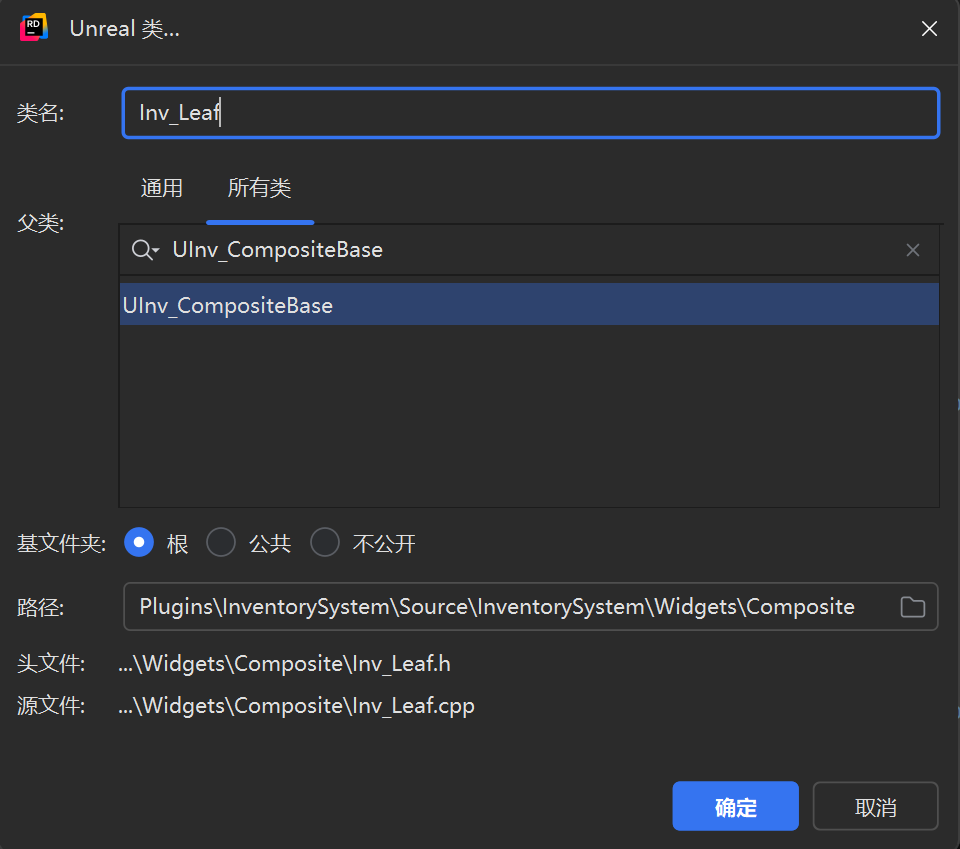
Task: Click the Unreal 类... dialog title
Action: click(124, 28)
